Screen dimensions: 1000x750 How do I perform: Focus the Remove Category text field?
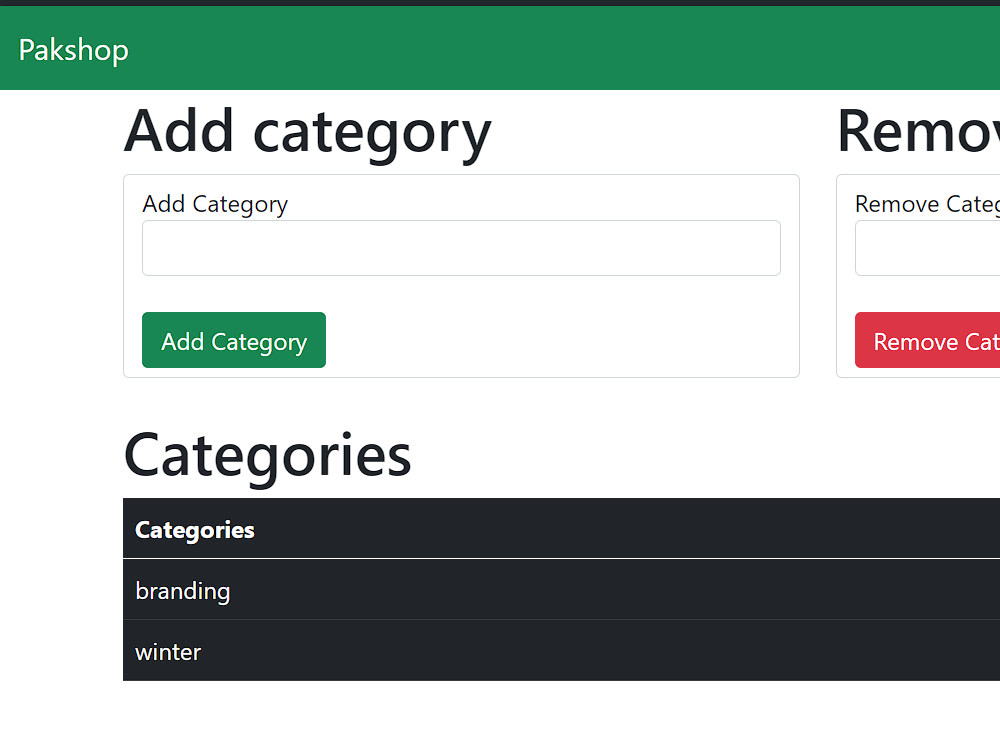point(928,248)
